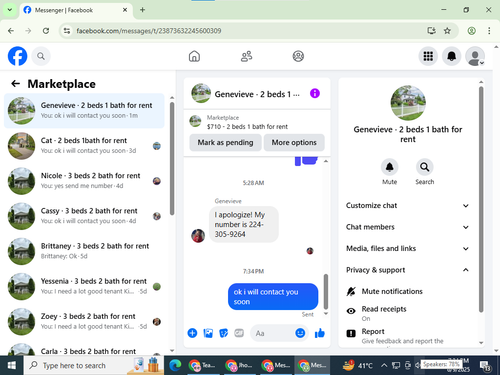
Task: Attach a photo using image icon
Action: [208, 333]
